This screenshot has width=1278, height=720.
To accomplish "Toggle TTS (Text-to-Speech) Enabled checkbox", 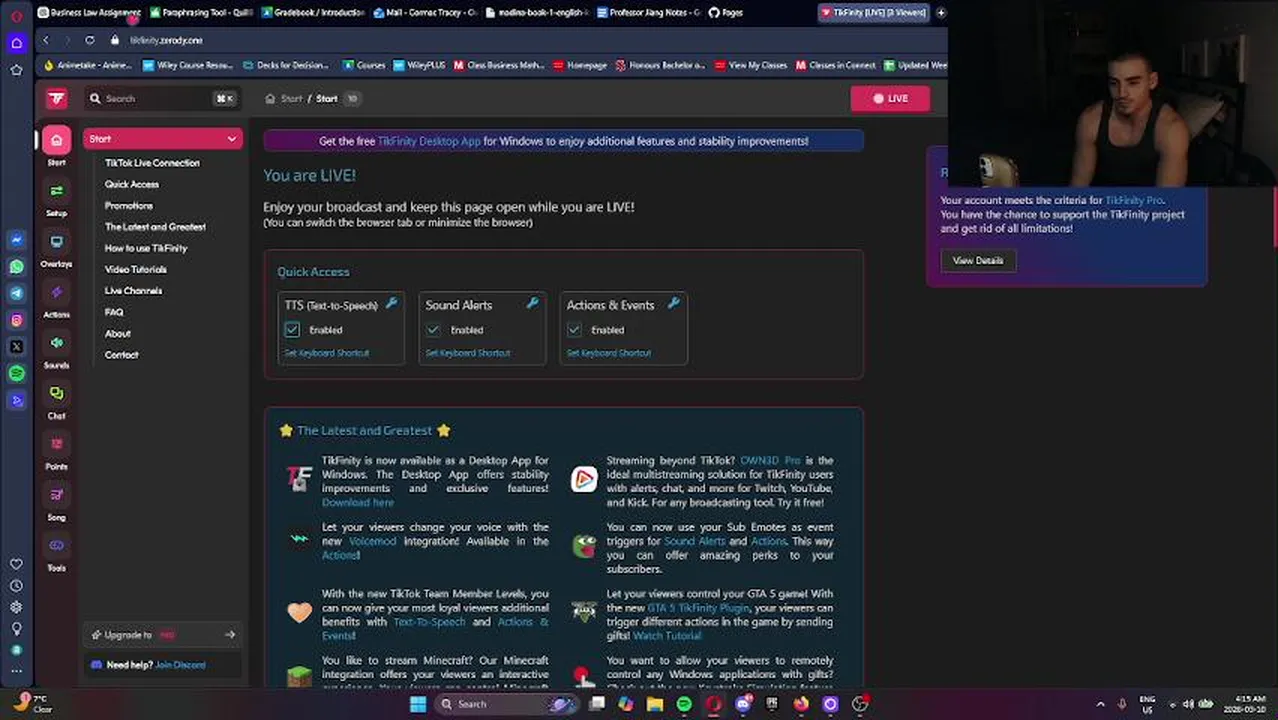I will [x=292, y=329].
